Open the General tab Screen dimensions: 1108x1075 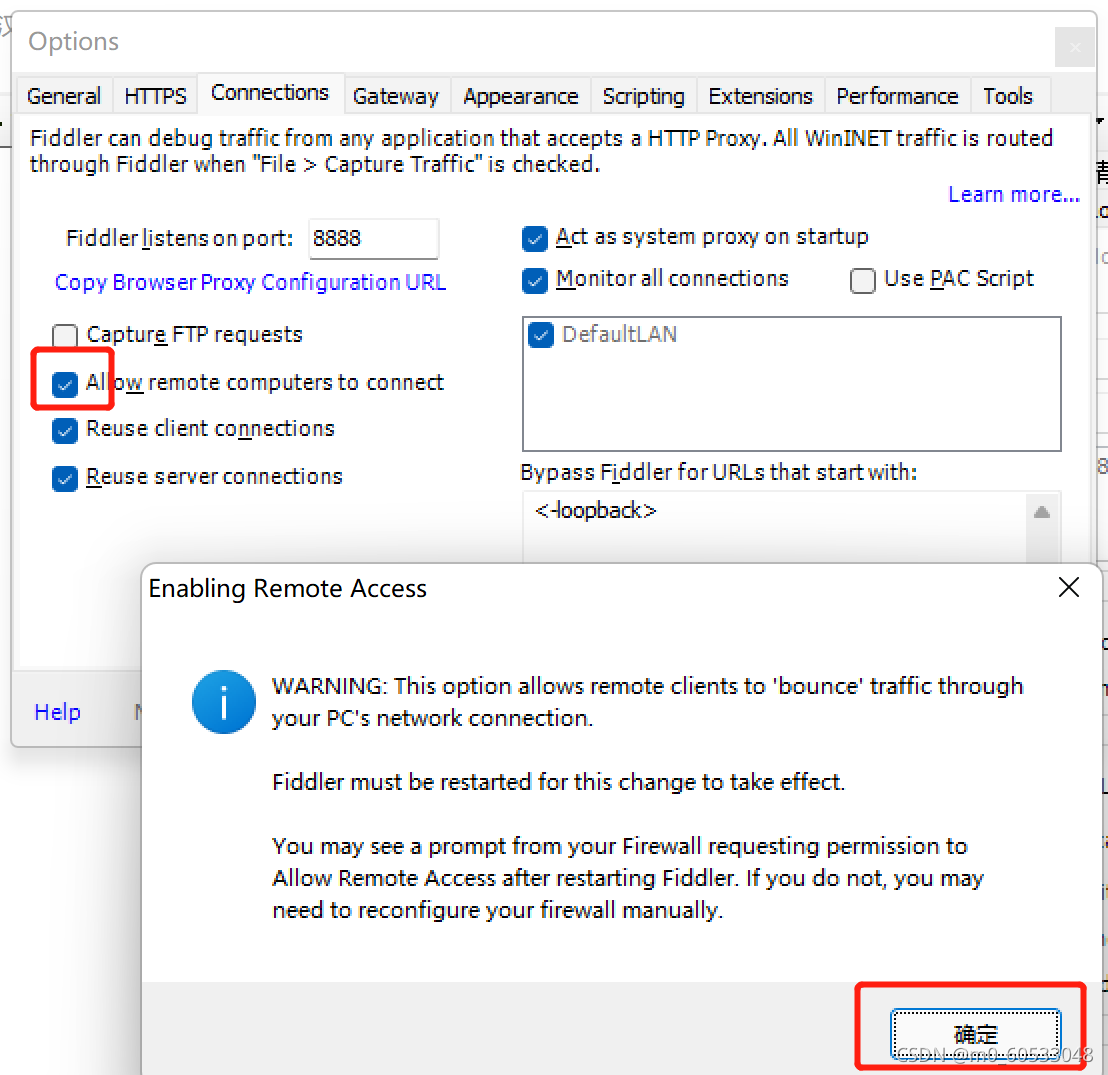(64, 95)
